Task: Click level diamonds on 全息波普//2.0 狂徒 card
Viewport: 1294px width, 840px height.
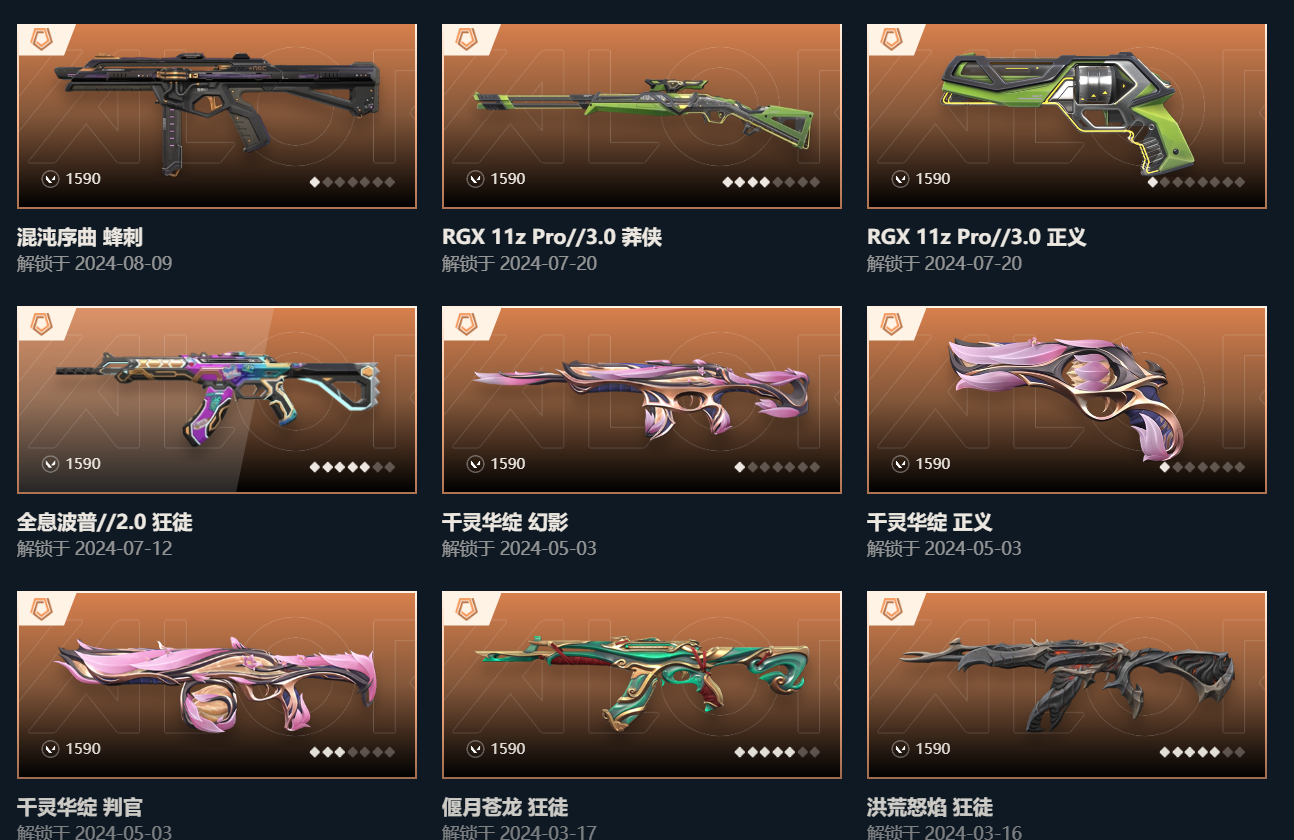Action: pyautogui.click(x=352, y=467)
